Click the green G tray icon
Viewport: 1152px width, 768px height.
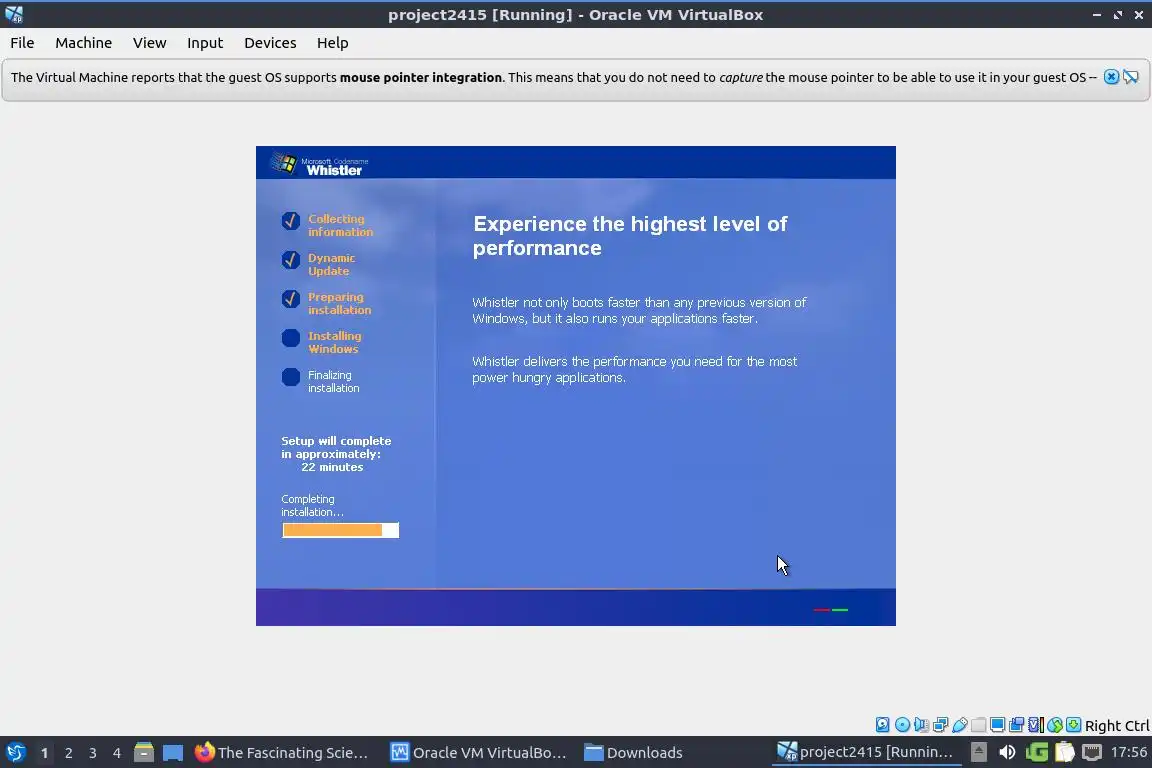(1037, 752)
